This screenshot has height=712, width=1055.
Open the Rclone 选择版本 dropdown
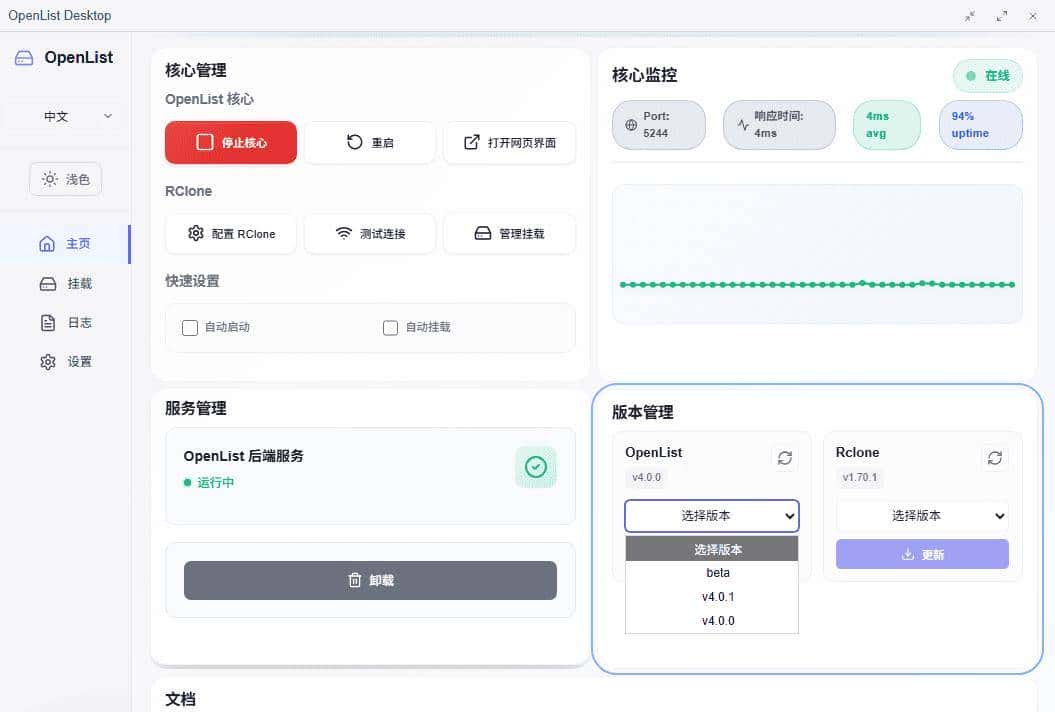pos(921,515)
